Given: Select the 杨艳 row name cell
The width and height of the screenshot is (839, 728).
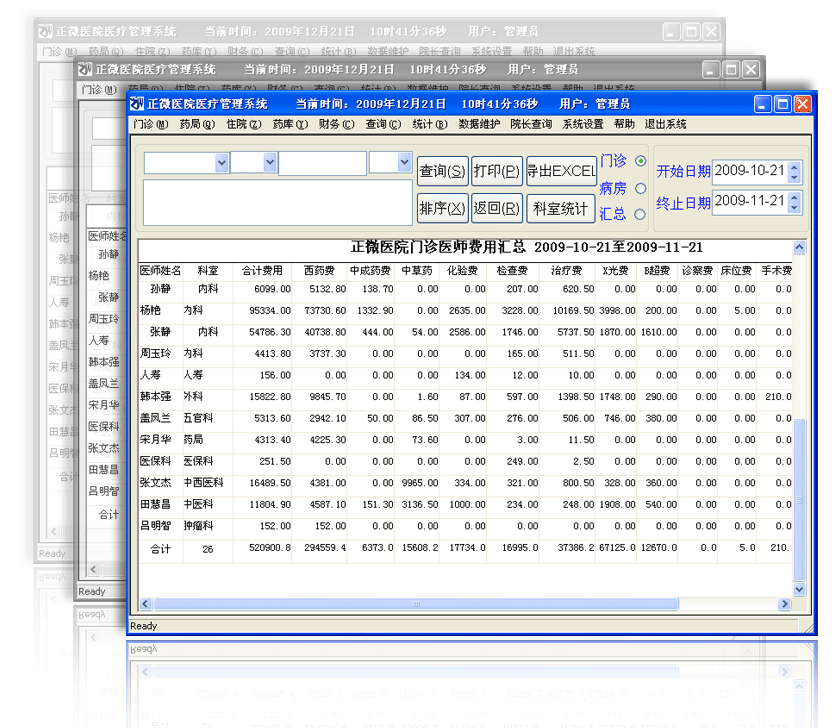Looking at the screenshot, I should coord(161,310).
